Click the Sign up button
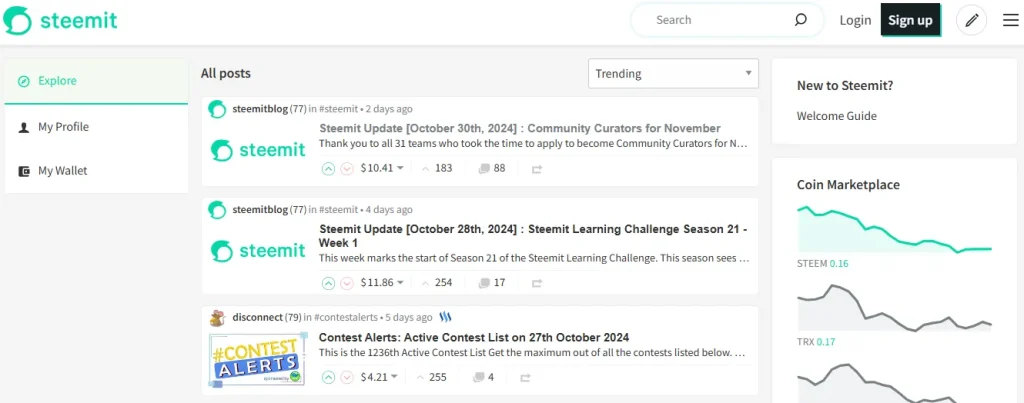 click(x=910, y=20)
